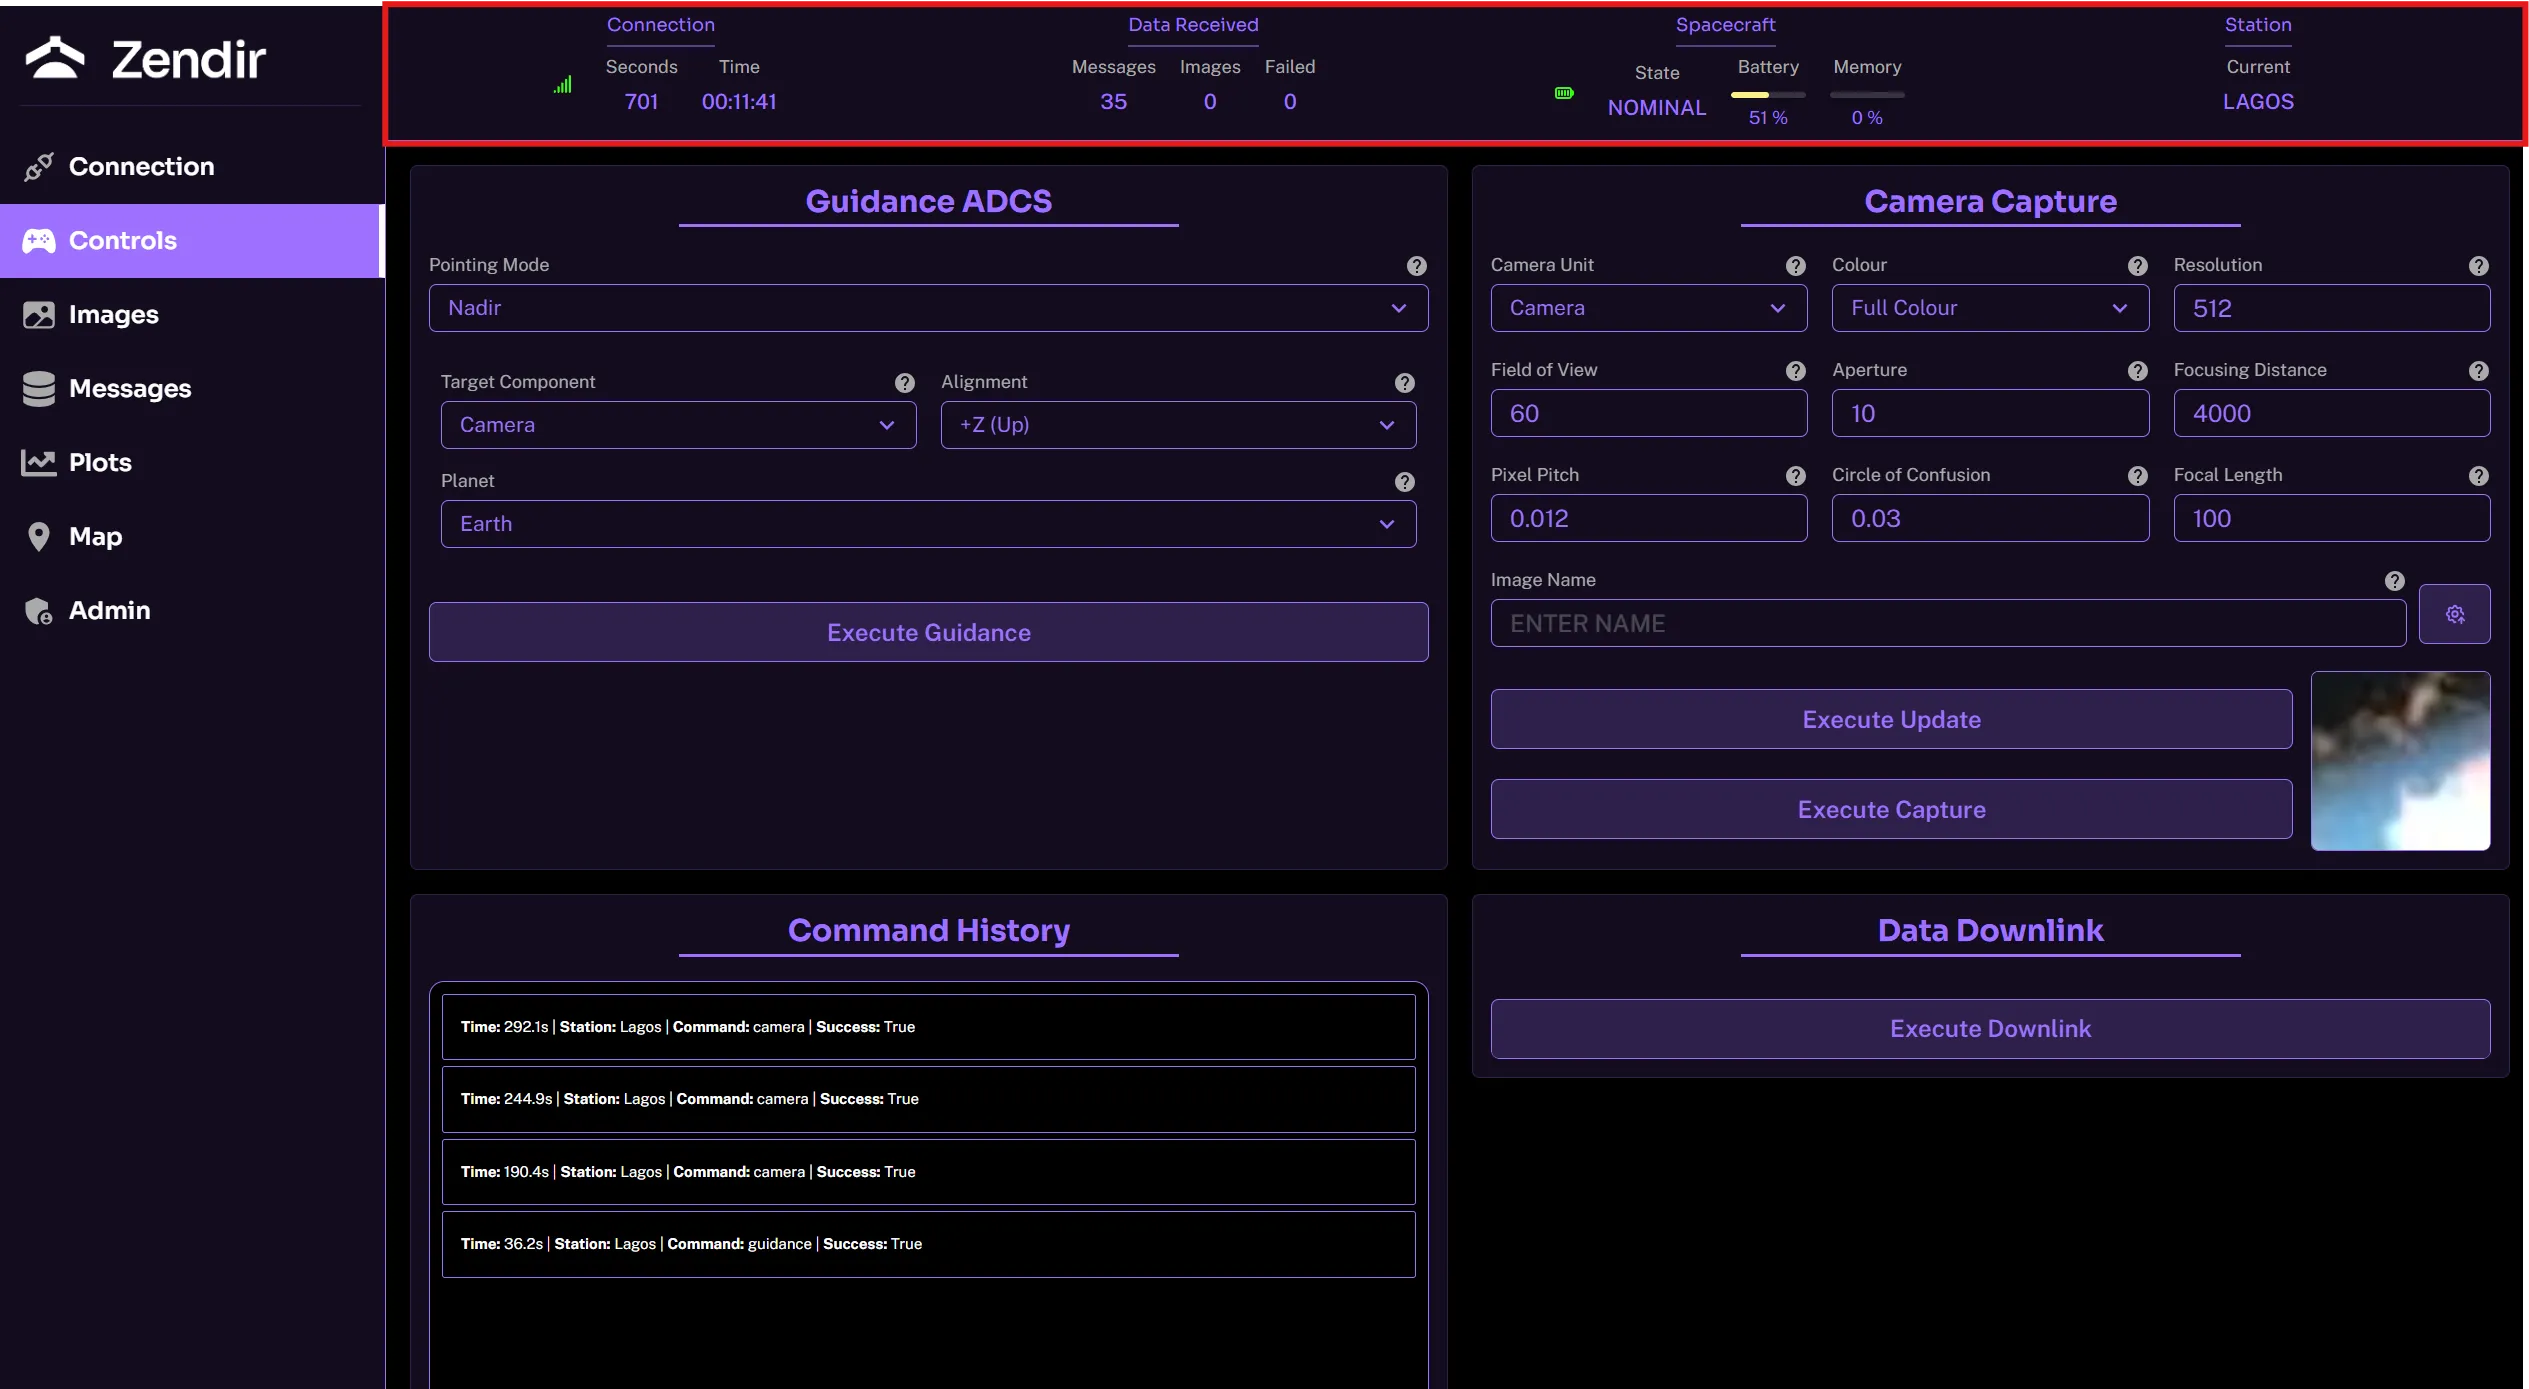Open the Colour Full Colour dropdown
The width and height of the screenshot is (2529, 1389).
[1989, 308]
